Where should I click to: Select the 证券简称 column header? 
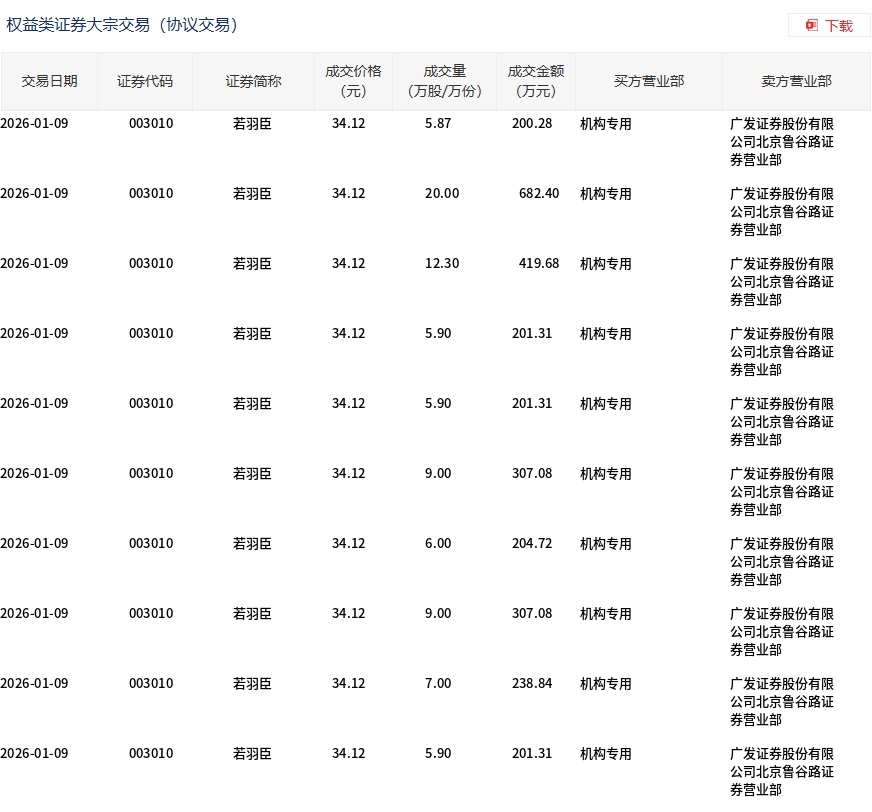pyautogui.click(x=253, y=81)
